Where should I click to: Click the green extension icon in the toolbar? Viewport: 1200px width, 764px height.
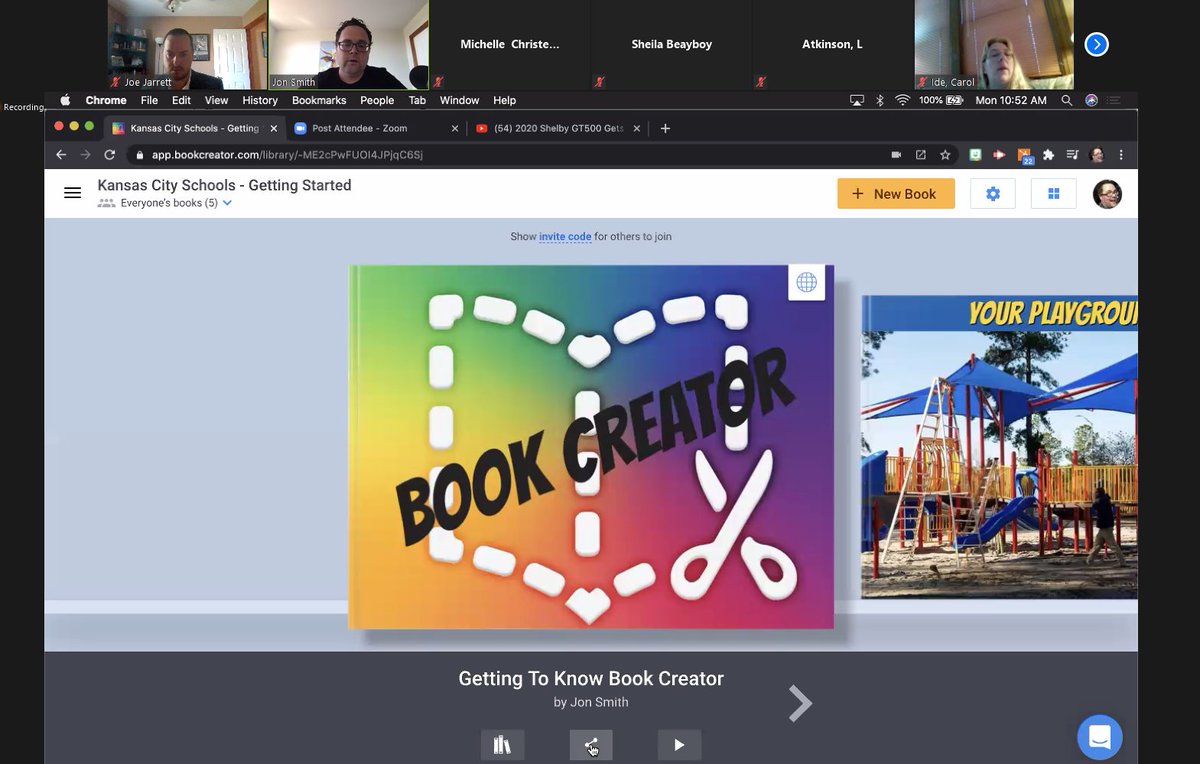975,155
